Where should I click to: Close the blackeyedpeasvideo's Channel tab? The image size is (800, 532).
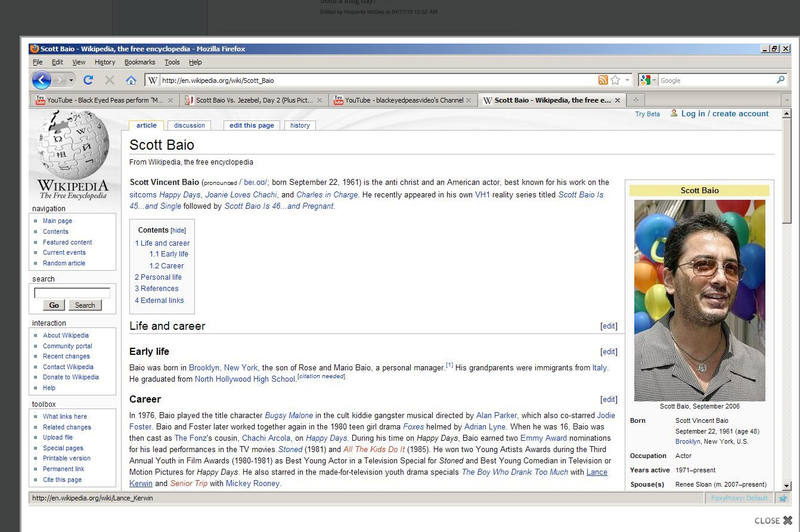point(468,100)
